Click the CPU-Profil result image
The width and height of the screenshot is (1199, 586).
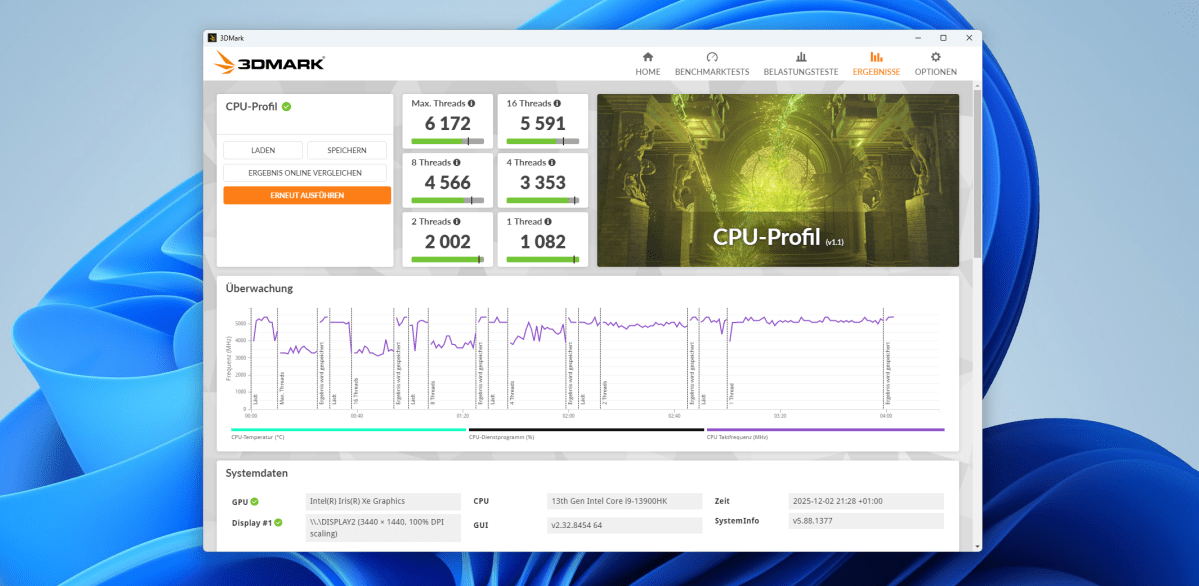[x=777, y=180]
